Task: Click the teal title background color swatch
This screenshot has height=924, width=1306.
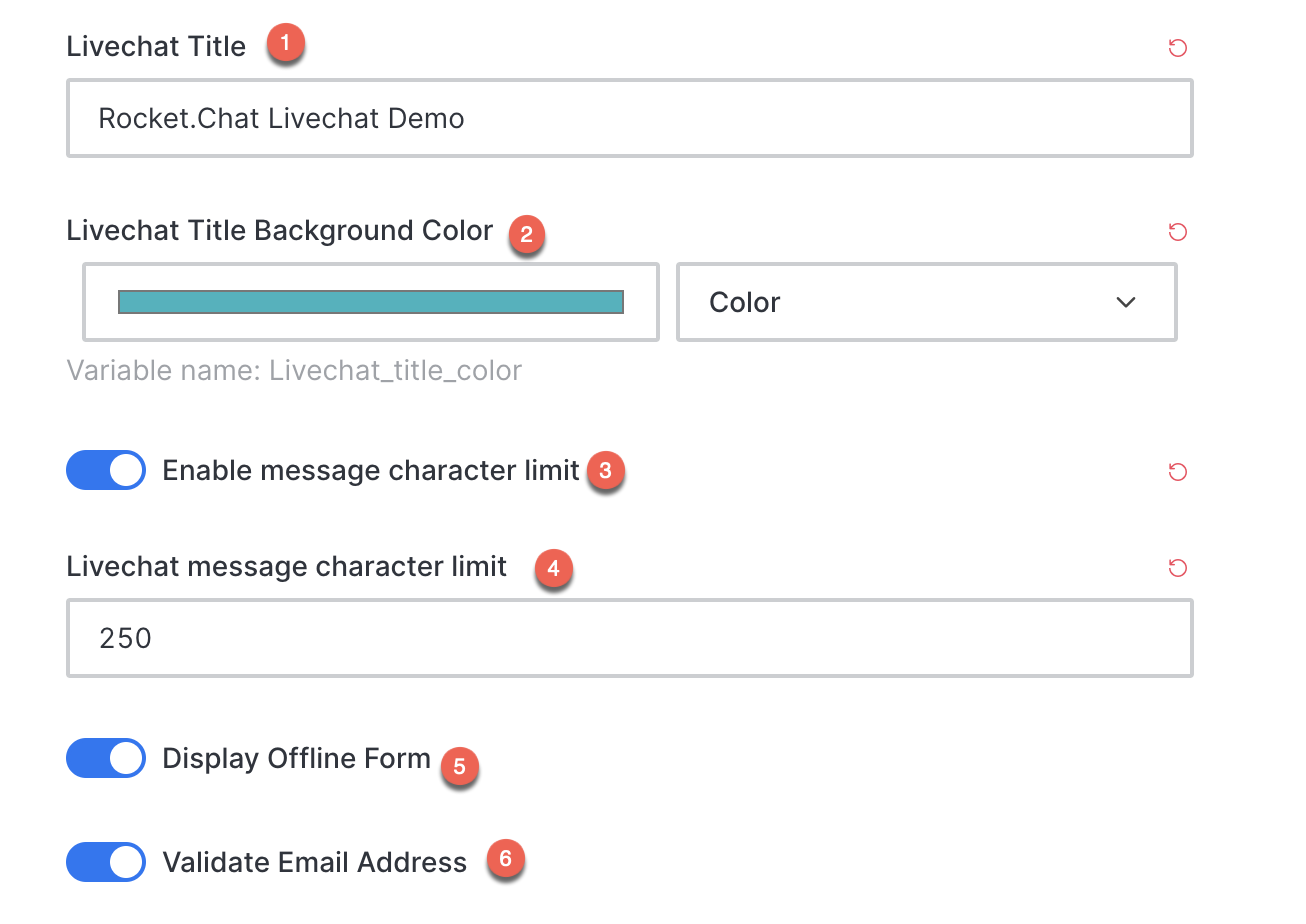Action: tap(371, 302)
